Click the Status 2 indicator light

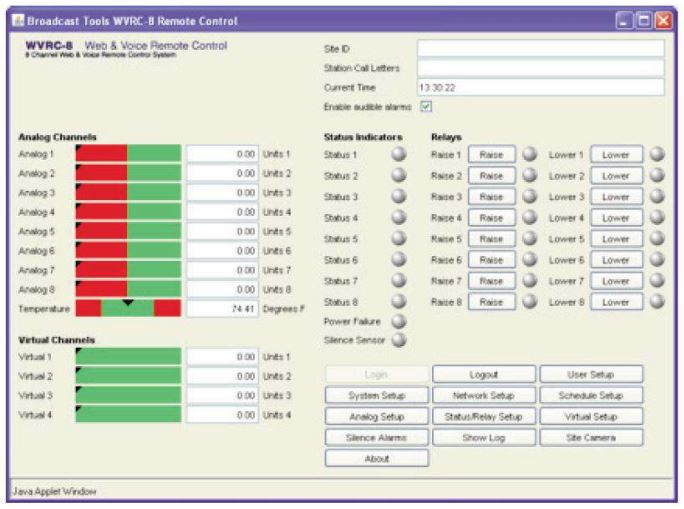399,175
